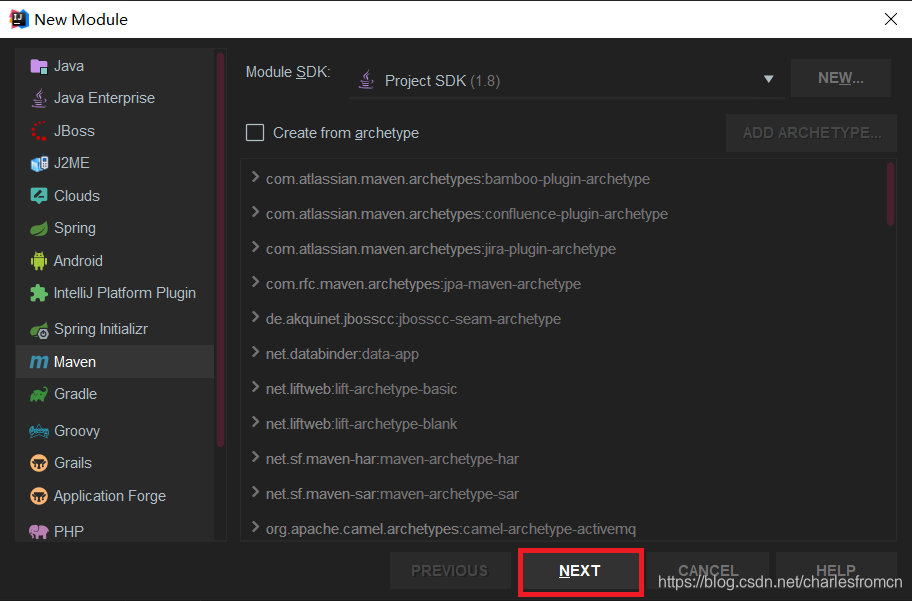Click the Maven 'm' icon
This screenshot has height=601, width=912.
coord(39,362)
